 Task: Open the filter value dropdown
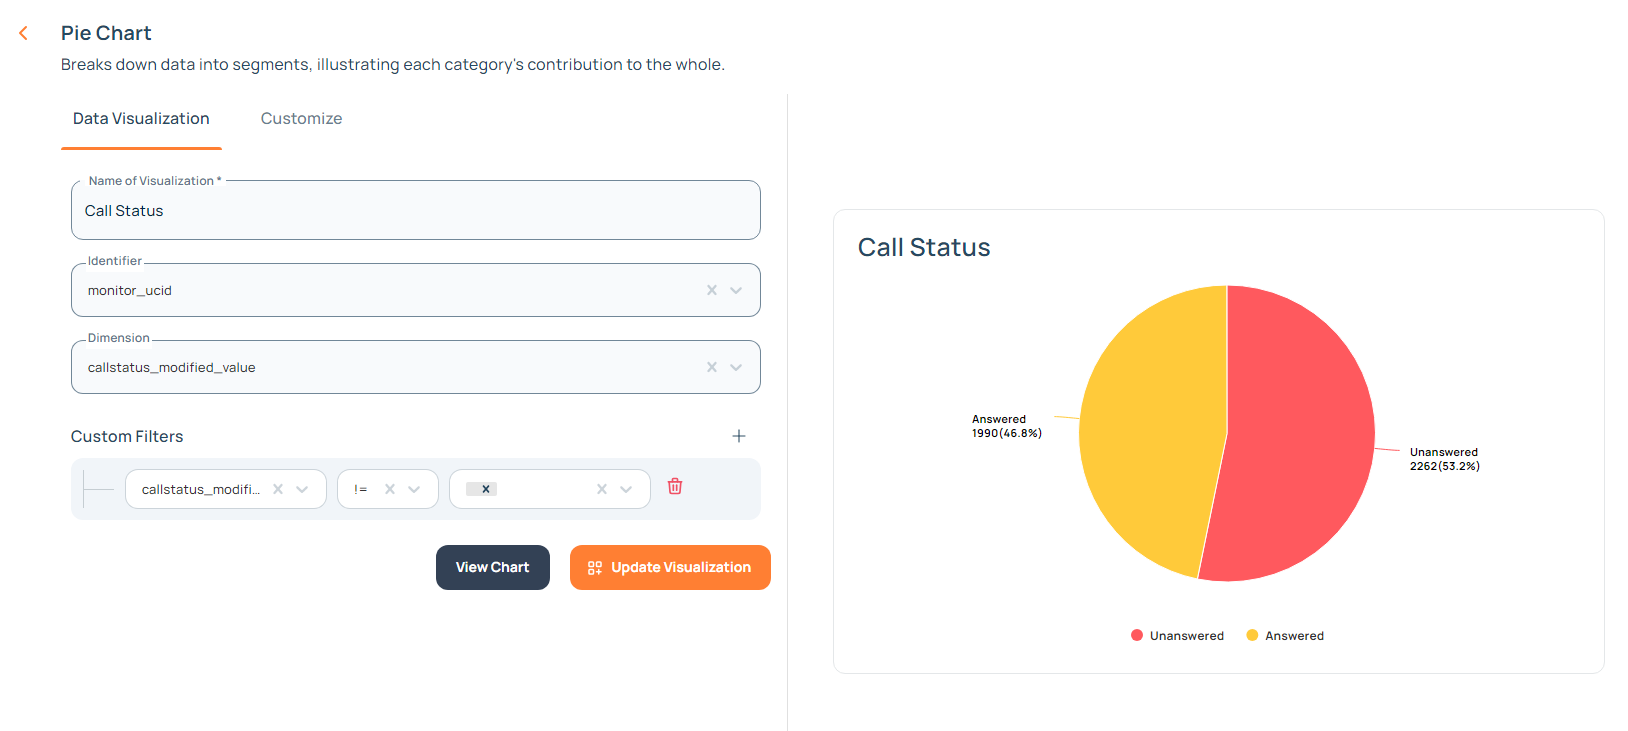point(626,489)
